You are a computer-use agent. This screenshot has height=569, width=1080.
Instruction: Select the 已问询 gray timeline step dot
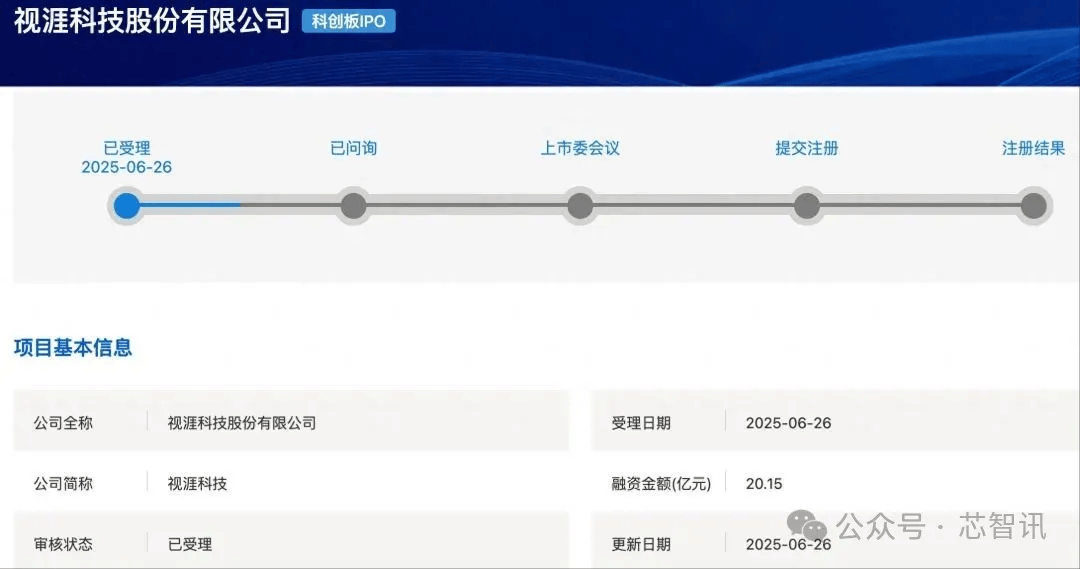353,205
